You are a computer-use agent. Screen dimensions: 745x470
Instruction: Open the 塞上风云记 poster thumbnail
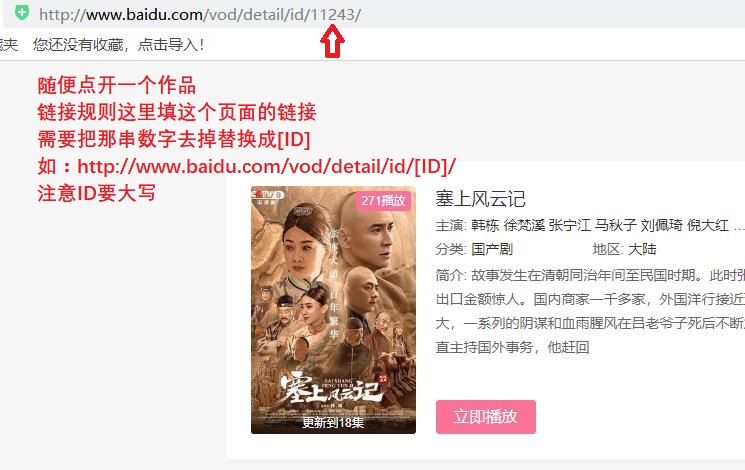point(333,310)
